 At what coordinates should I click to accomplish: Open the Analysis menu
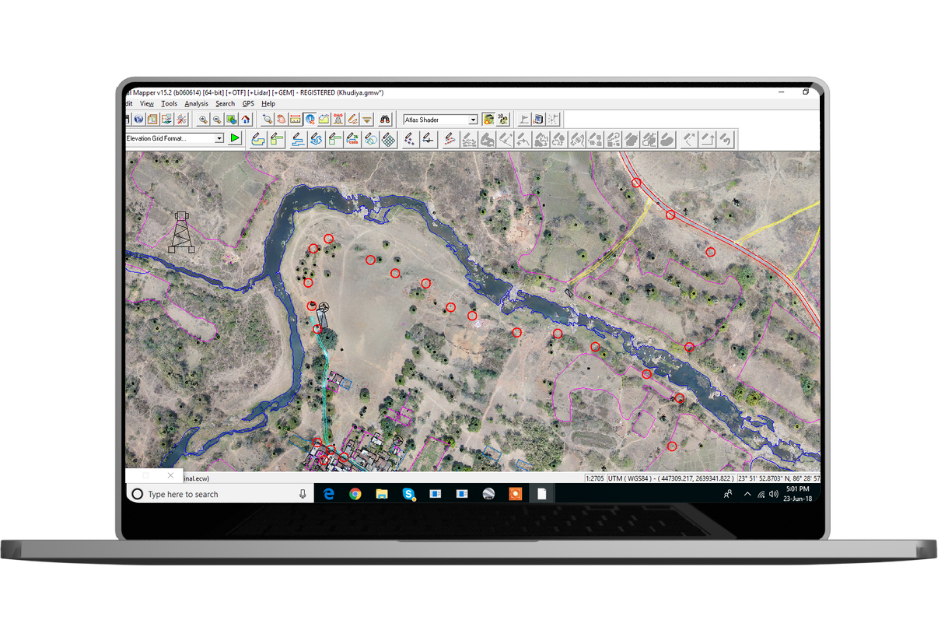coord(196,104)
